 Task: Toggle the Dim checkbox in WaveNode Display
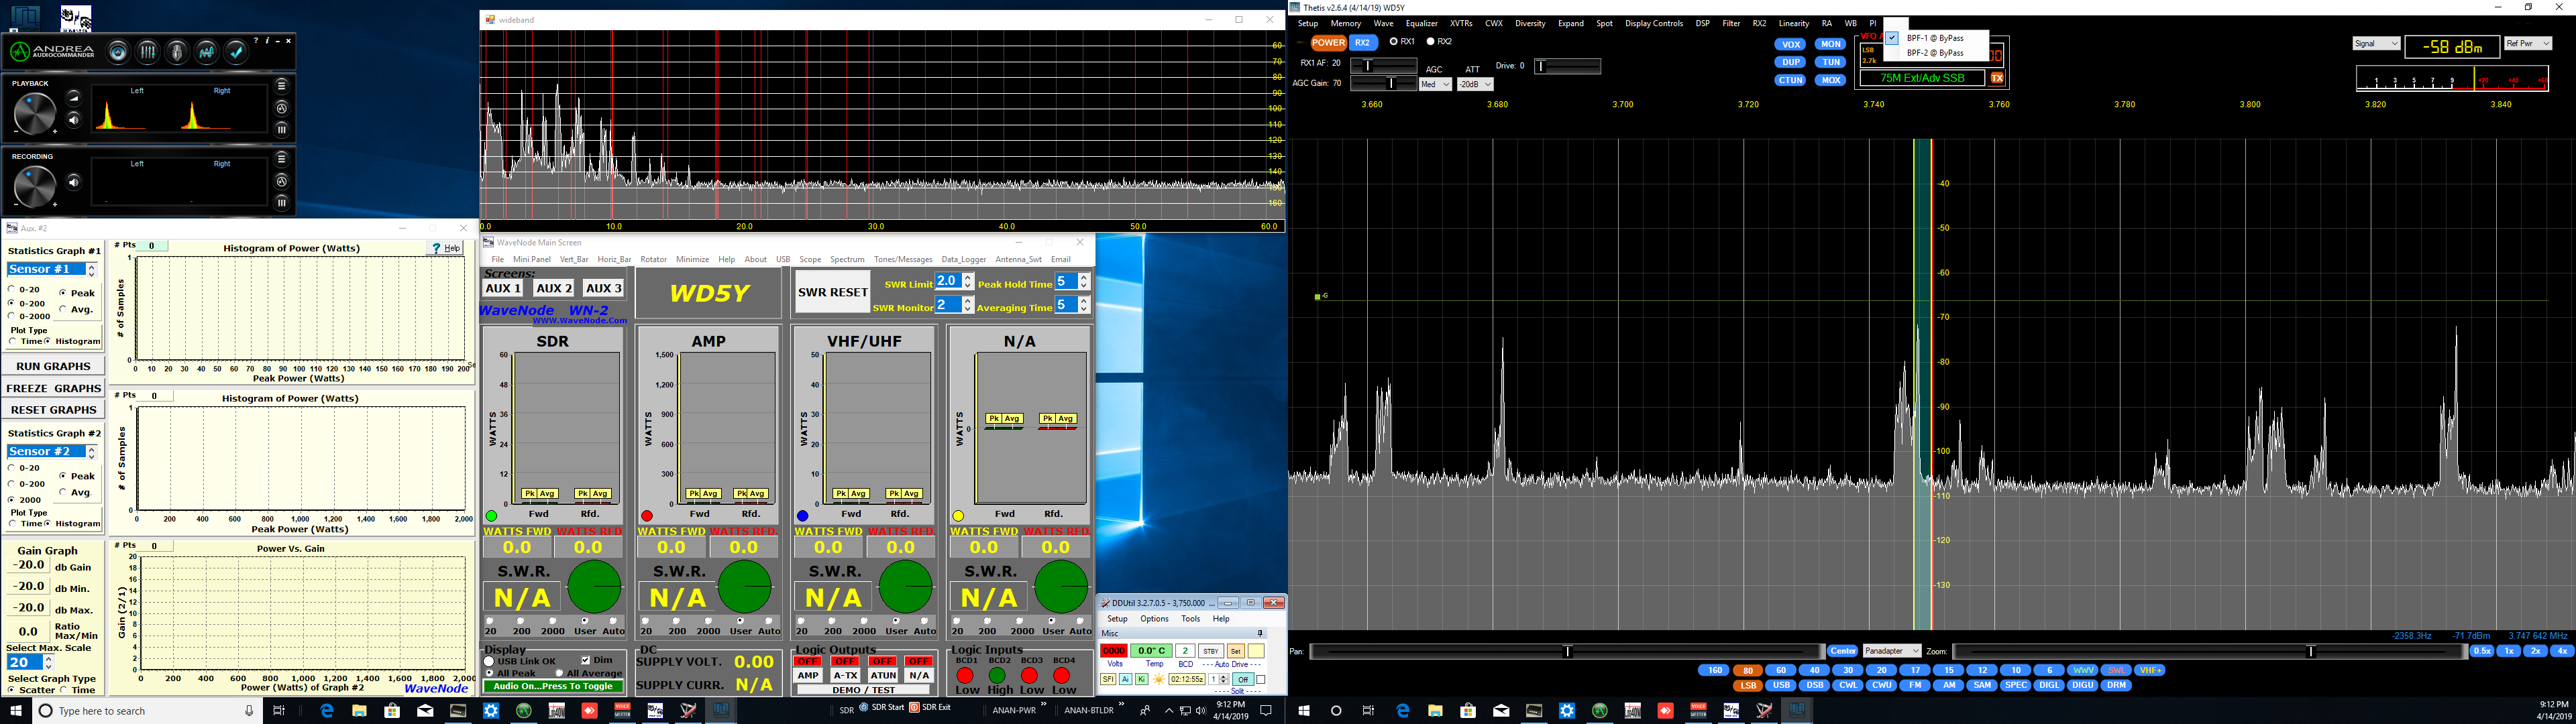point(586,660)
